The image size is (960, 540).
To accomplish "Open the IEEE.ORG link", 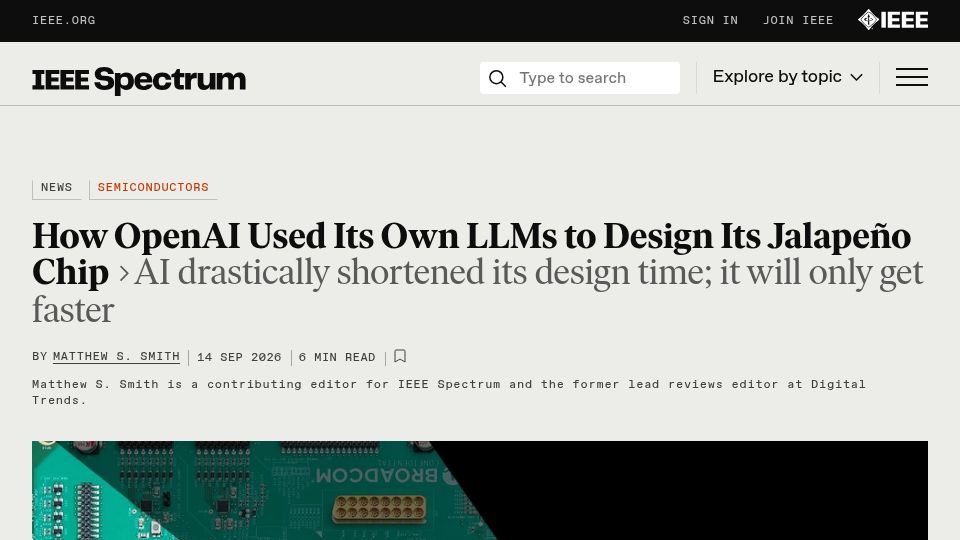I will click(x=64, y=20).
